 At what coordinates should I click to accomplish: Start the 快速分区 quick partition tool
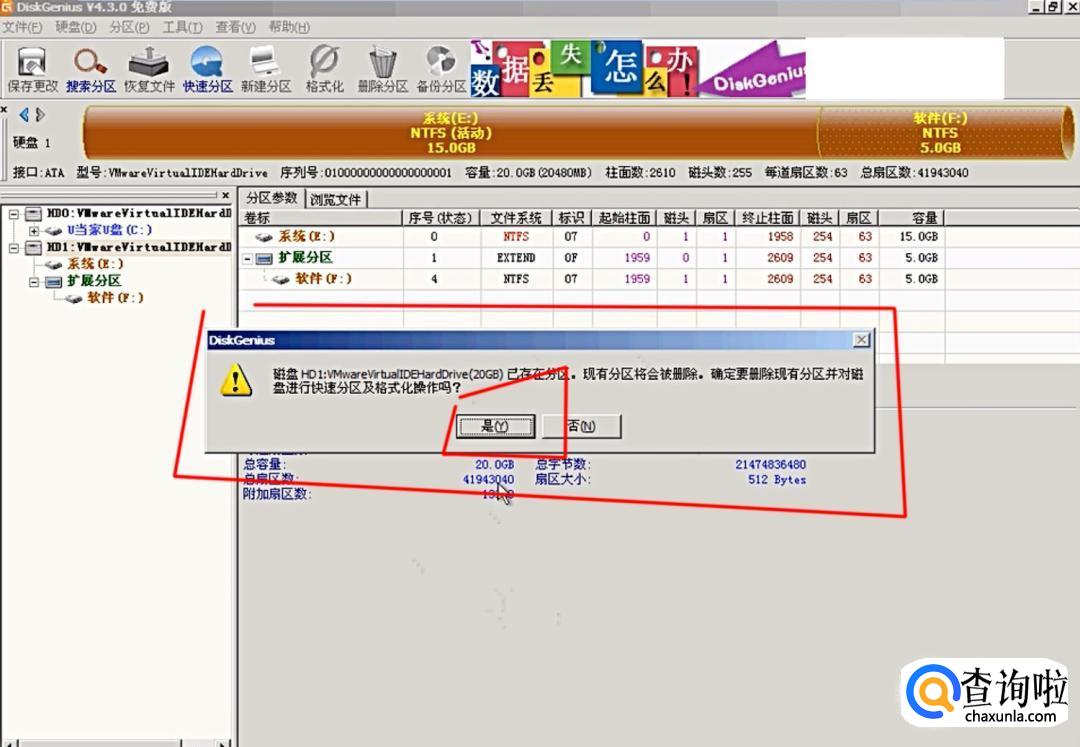[207, 69]
